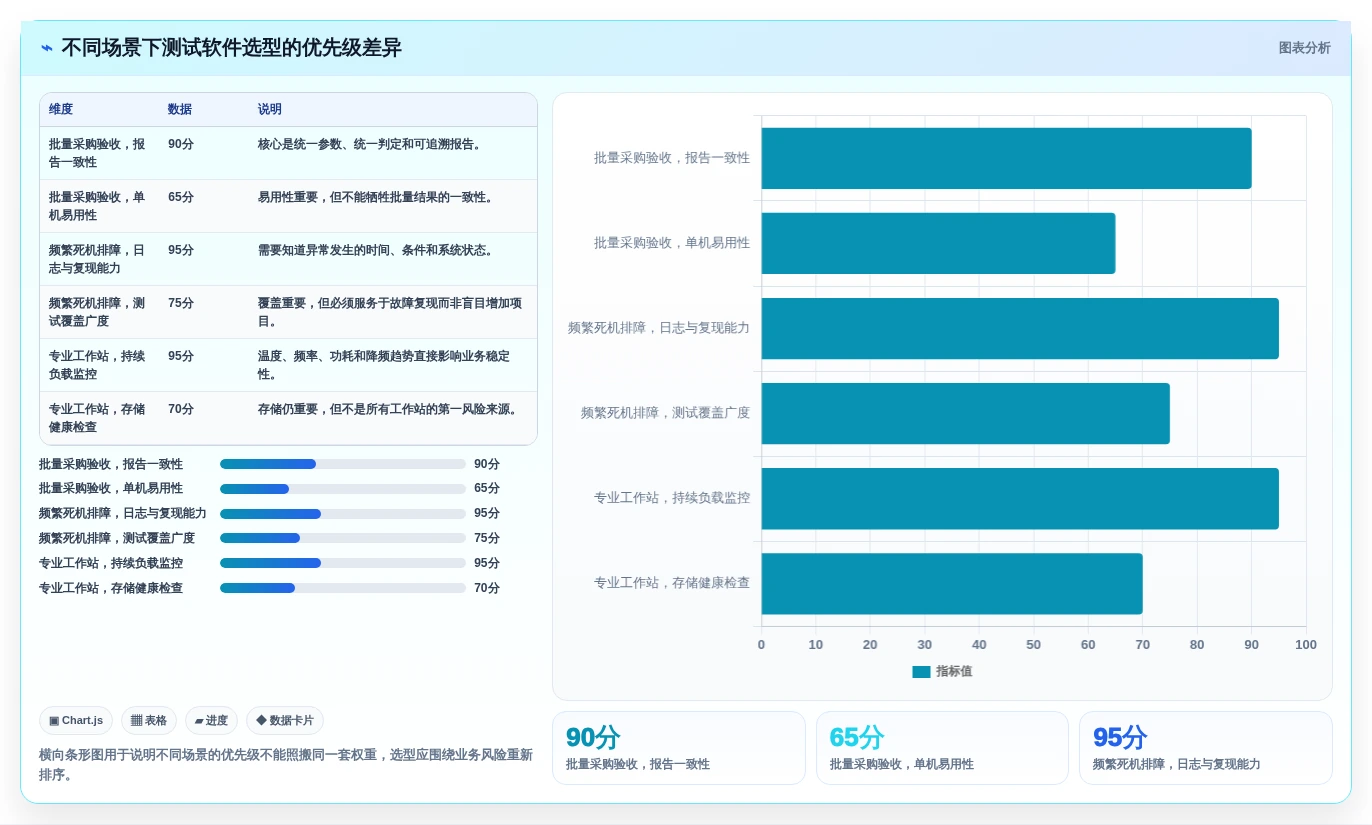Click the 90分 报告一致性 data card
1372x825 pixels.
click(x=679, y=748)
